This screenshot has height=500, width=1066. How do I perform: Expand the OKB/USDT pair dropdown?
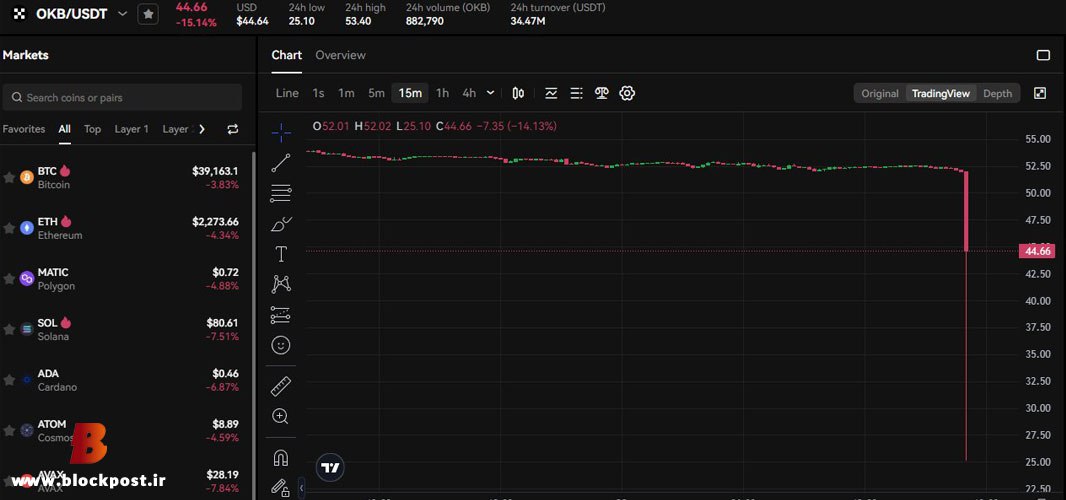point(122,14)
